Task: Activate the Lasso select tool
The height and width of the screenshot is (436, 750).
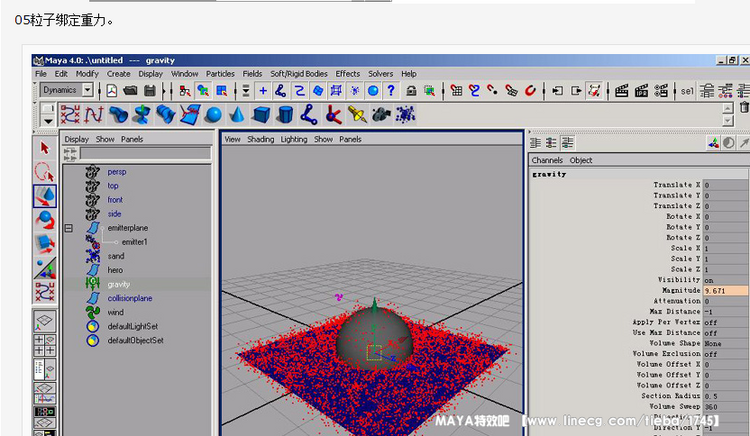Action: pos(44,172)
